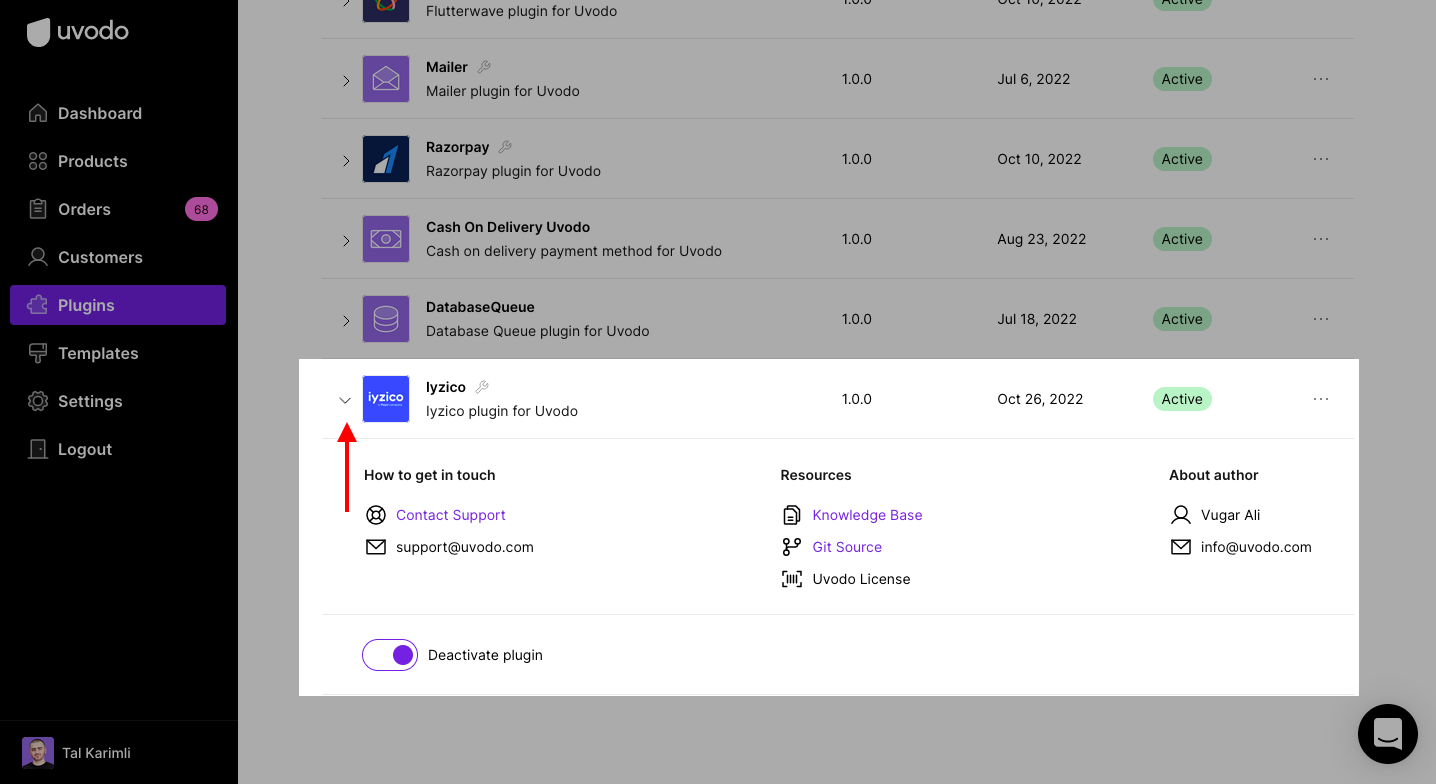Viewport: 1436px width, 784px height.
Task: Open the Contact Support link
Action: point(451,515)
